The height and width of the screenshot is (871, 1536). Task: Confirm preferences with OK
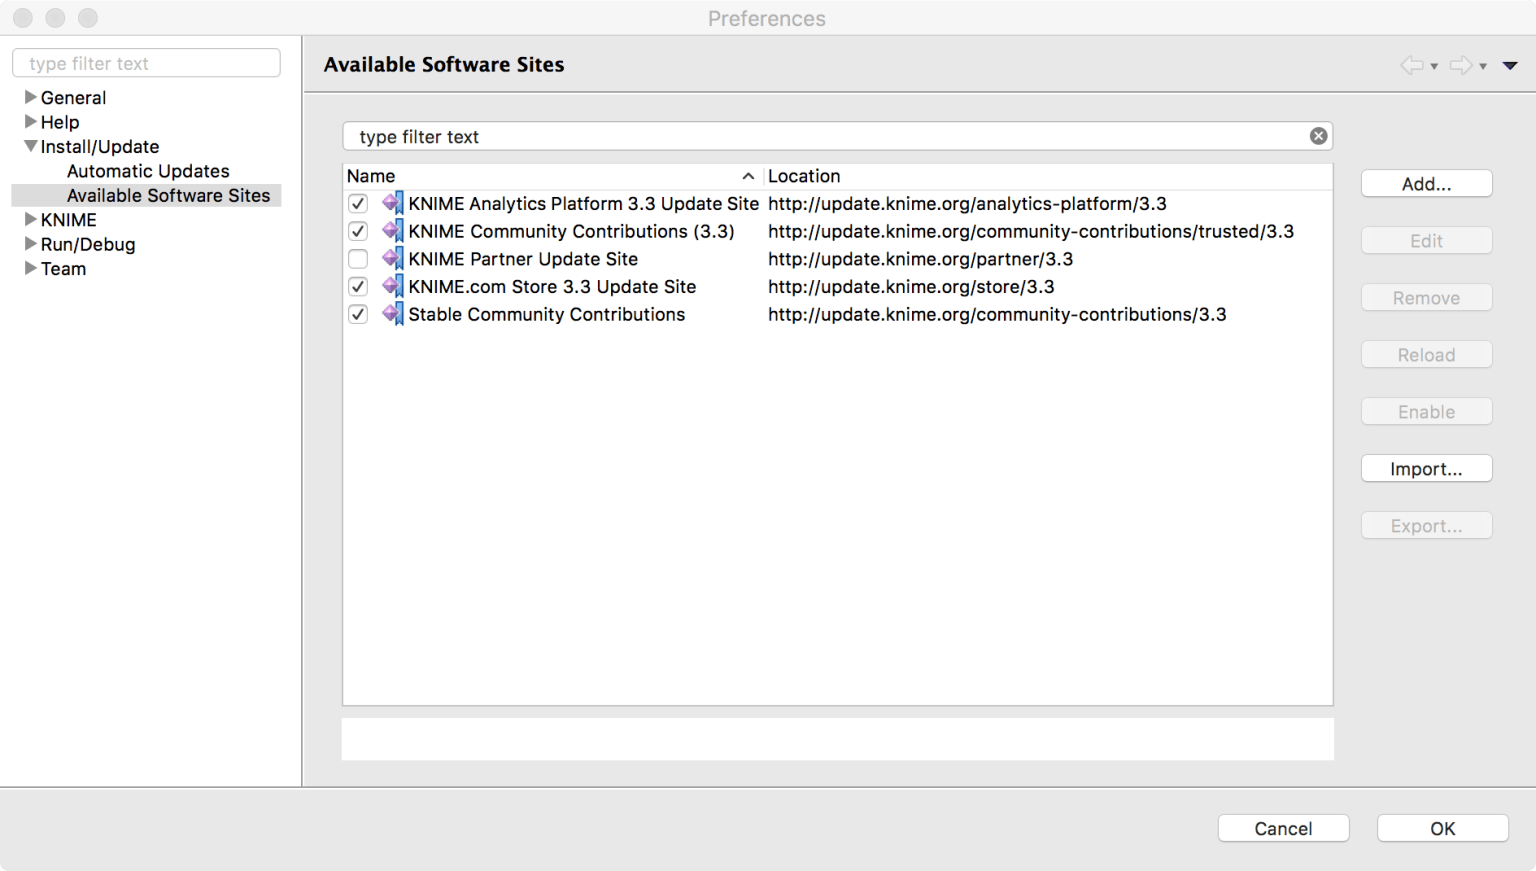[x=1442, y=828]
